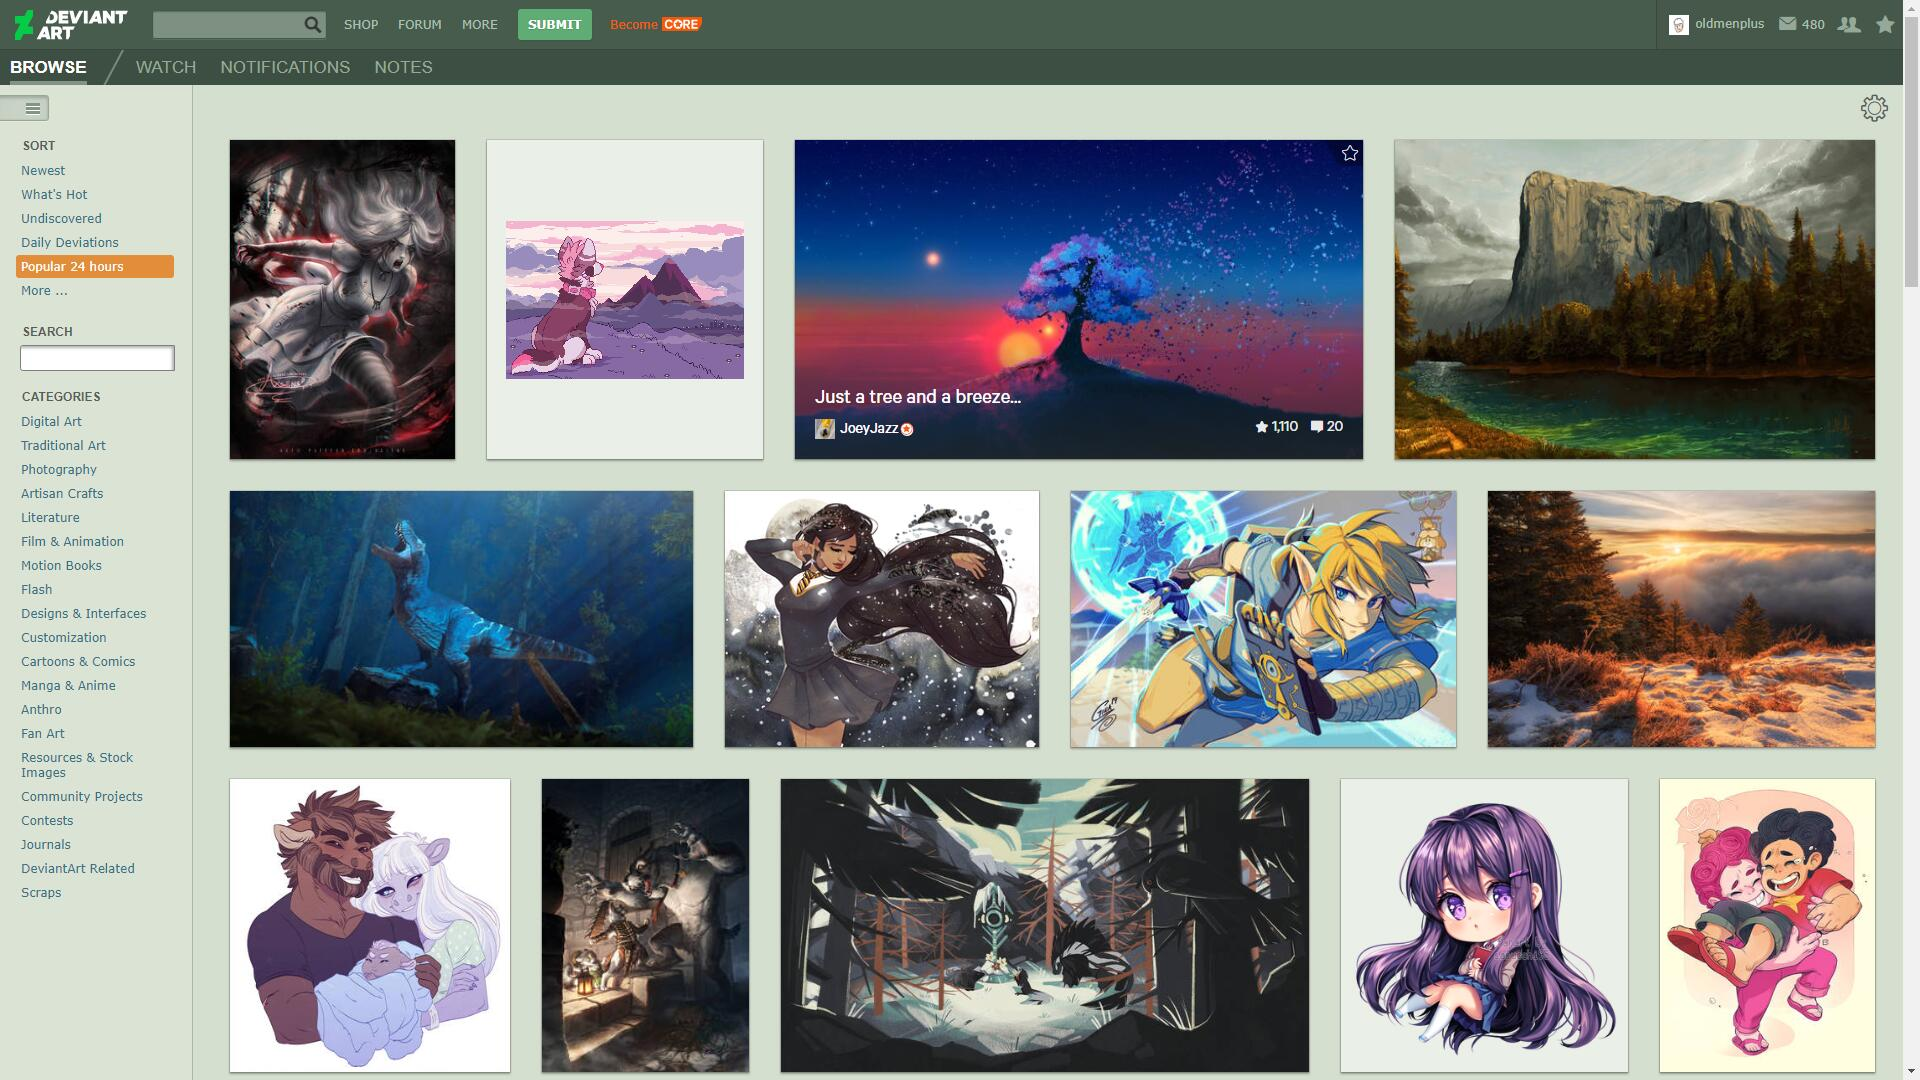The height and width of the screenshot is (1080, 1920).
Task: Switch to the WATCH tab
Action: 165,67
